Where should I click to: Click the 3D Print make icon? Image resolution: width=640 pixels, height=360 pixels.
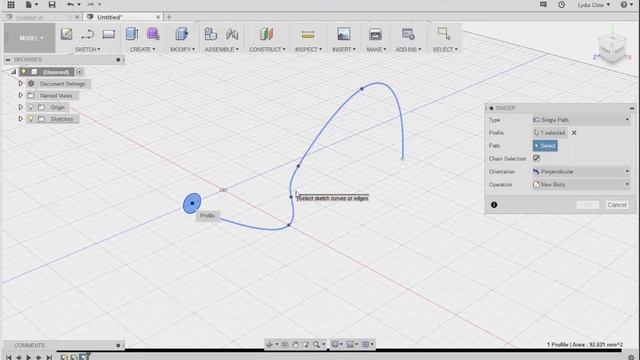(x=375, y=34)
